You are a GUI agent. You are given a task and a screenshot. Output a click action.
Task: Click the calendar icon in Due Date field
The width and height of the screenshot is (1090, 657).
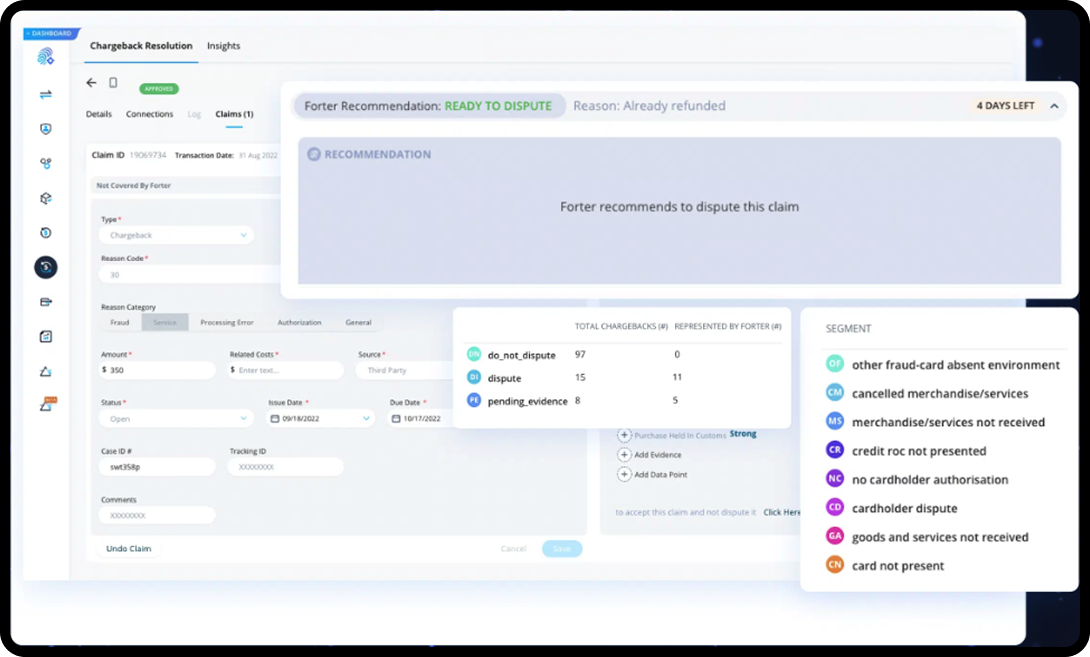[396, 419]
